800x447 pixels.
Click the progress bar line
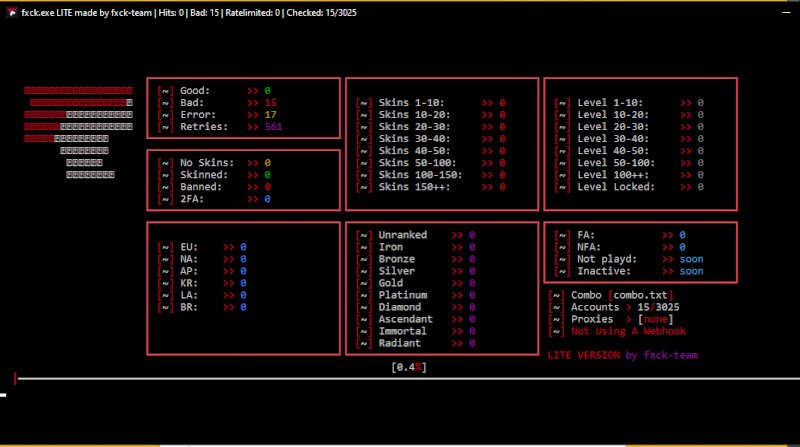click(400, 379)
